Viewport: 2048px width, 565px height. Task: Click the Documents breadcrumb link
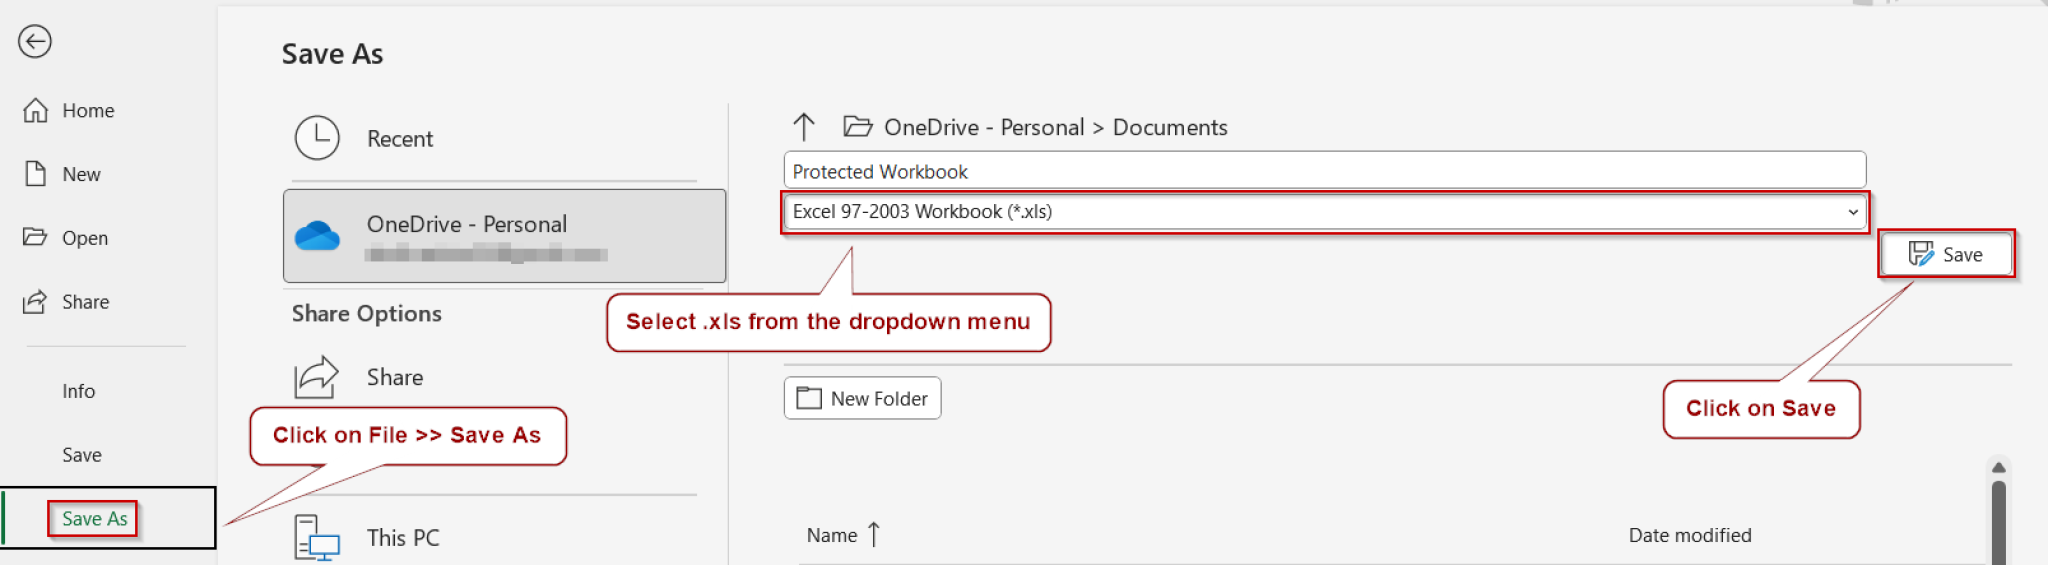(1169, 128)
